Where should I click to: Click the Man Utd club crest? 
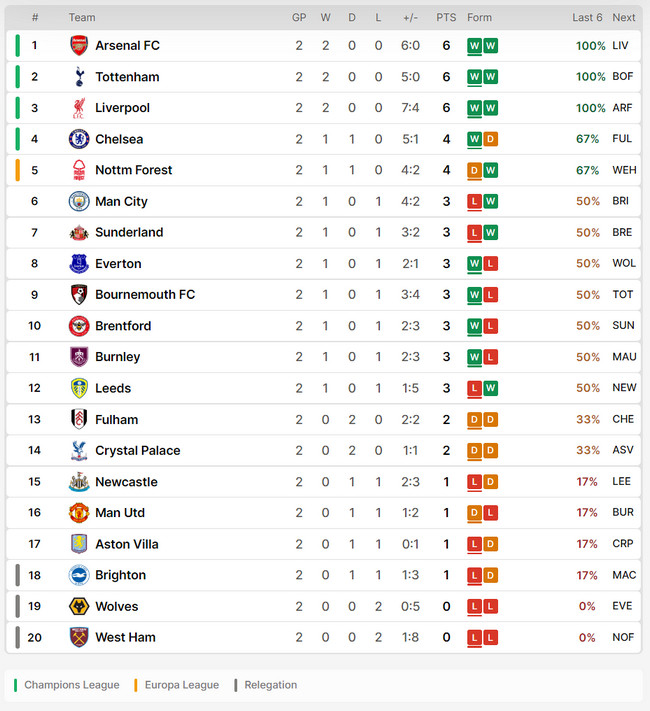tap(79, 513)
